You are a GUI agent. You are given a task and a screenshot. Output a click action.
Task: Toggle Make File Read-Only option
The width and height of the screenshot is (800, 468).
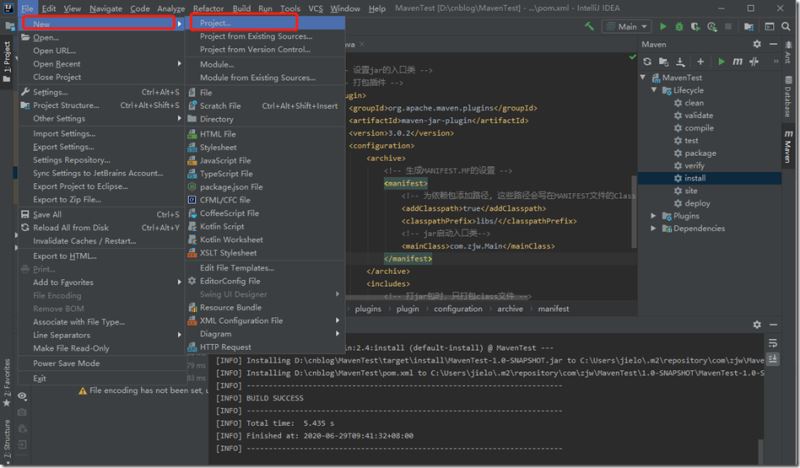click(x=71, y=348)
